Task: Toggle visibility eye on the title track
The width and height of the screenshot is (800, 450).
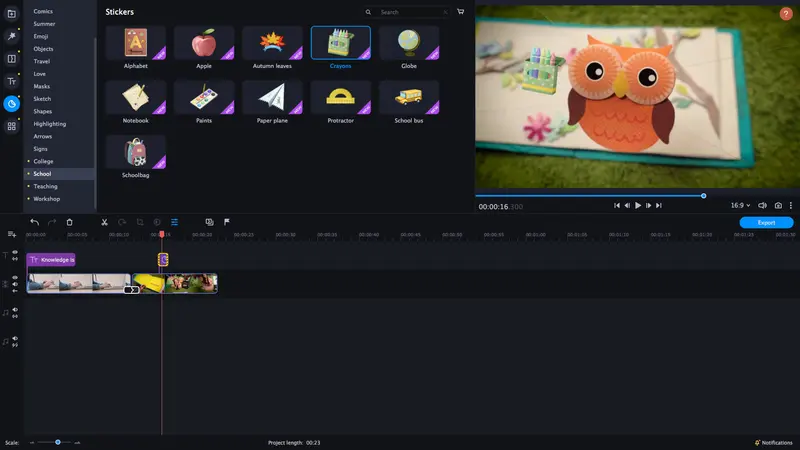Action: [x=15, y=252]
